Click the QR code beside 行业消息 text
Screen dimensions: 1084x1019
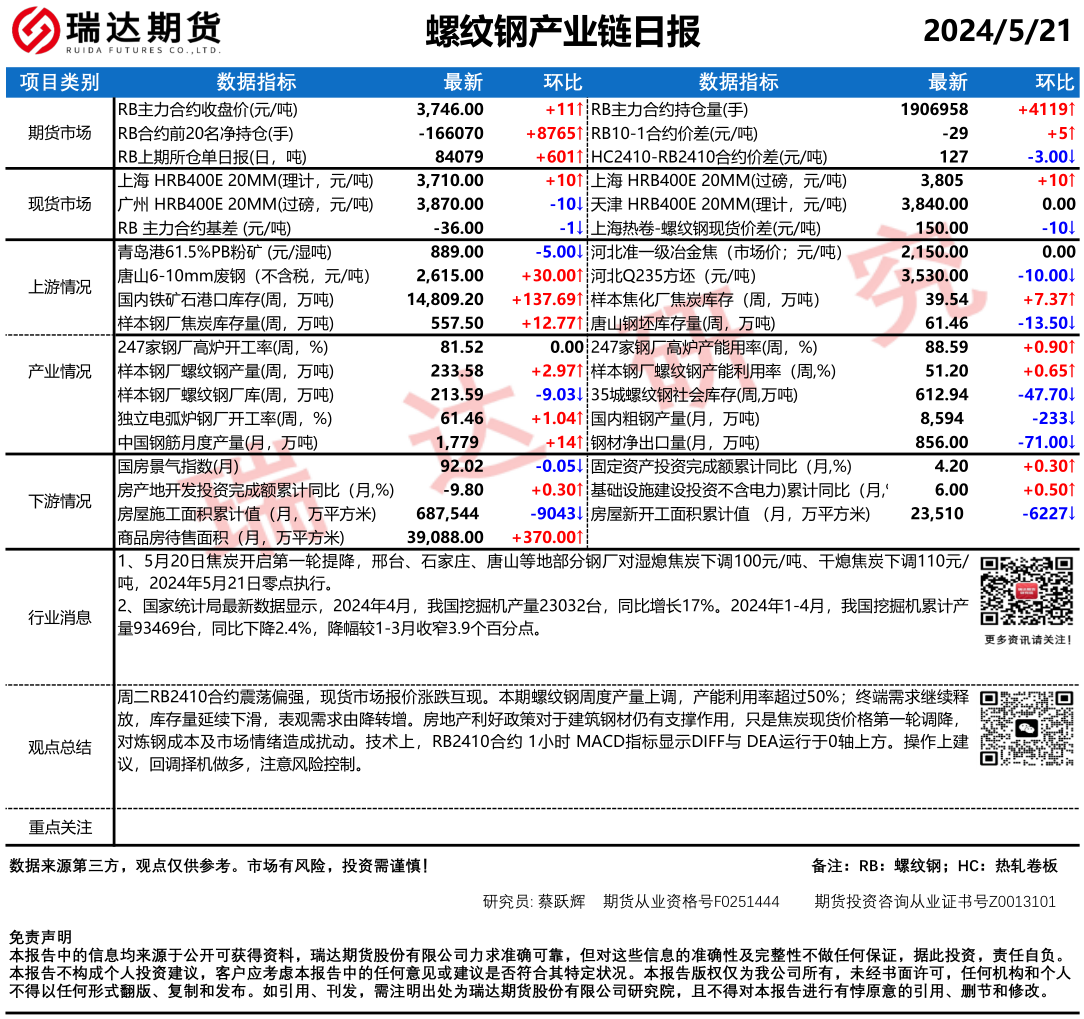pyautogui.click(x=1027, y=591)
